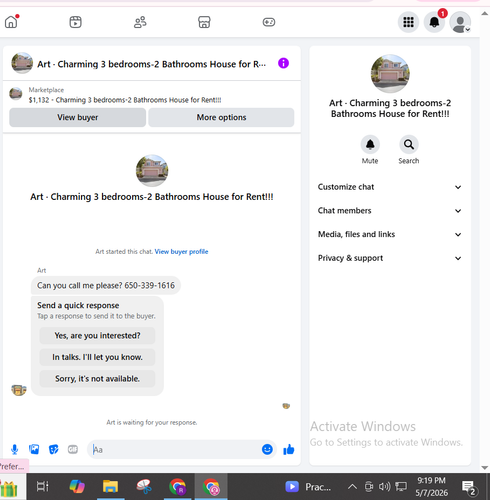Mute this conversation with bell icon
Screen dimensions: 490x500
click(370, 145)
